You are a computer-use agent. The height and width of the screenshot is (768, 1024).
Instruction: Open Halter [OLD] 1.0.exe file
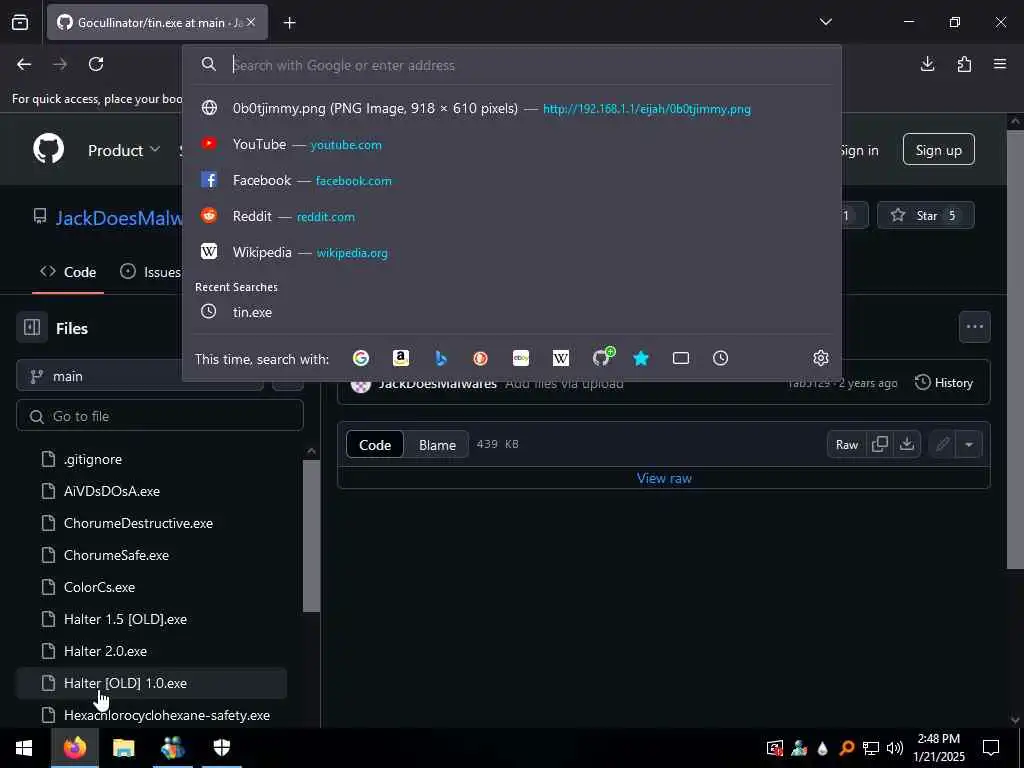152,683
